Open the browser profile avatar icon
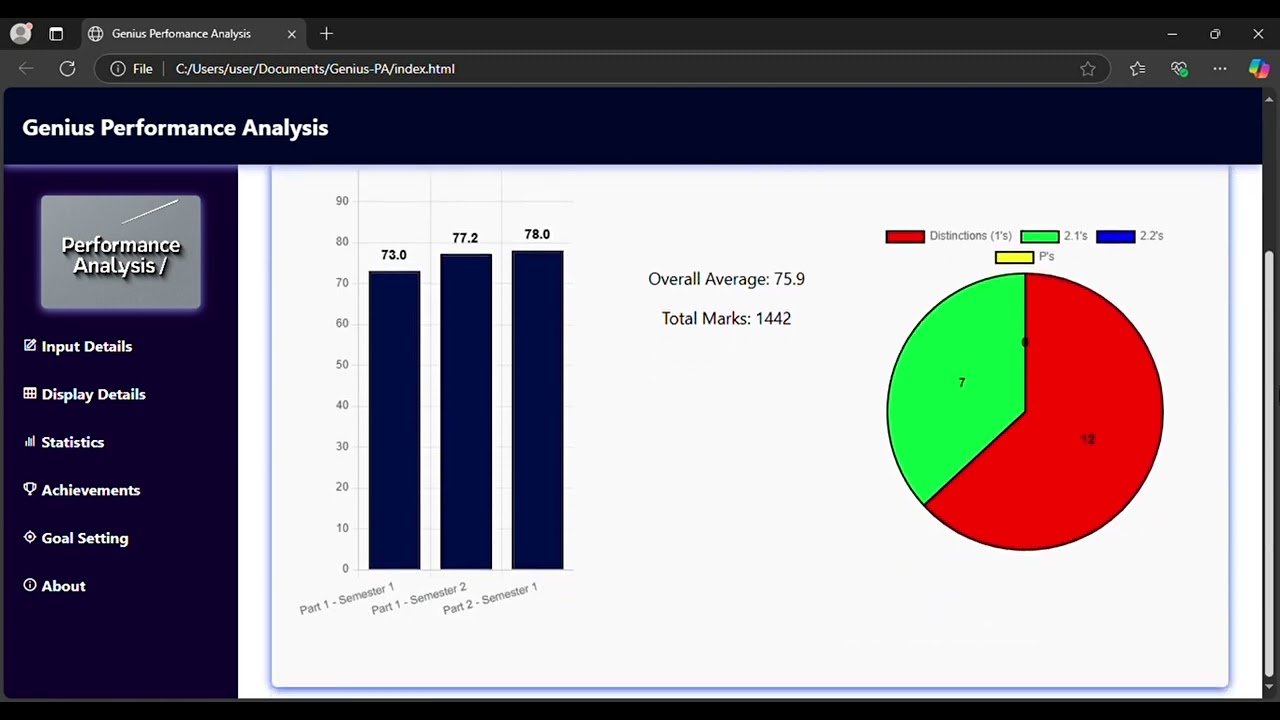This screenshot has height=720, width=1280. click(x=21, y=33)
